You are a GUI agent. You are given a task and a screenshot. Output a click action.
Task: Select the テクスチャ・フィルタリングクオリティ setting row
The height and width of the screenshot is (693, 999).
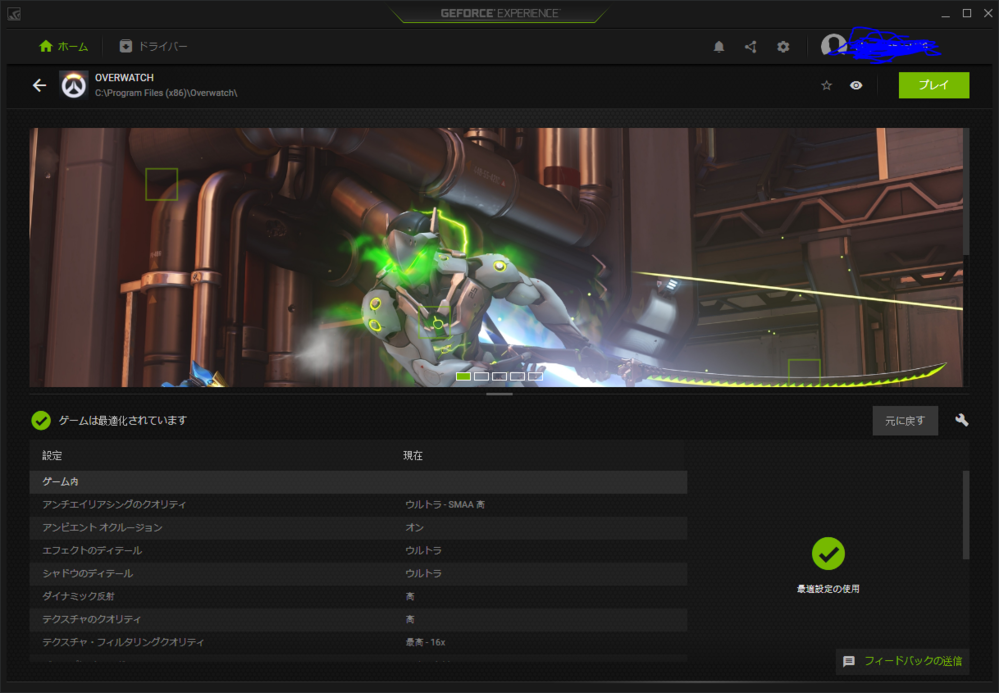pyautogui.click(x=358, y=642)
